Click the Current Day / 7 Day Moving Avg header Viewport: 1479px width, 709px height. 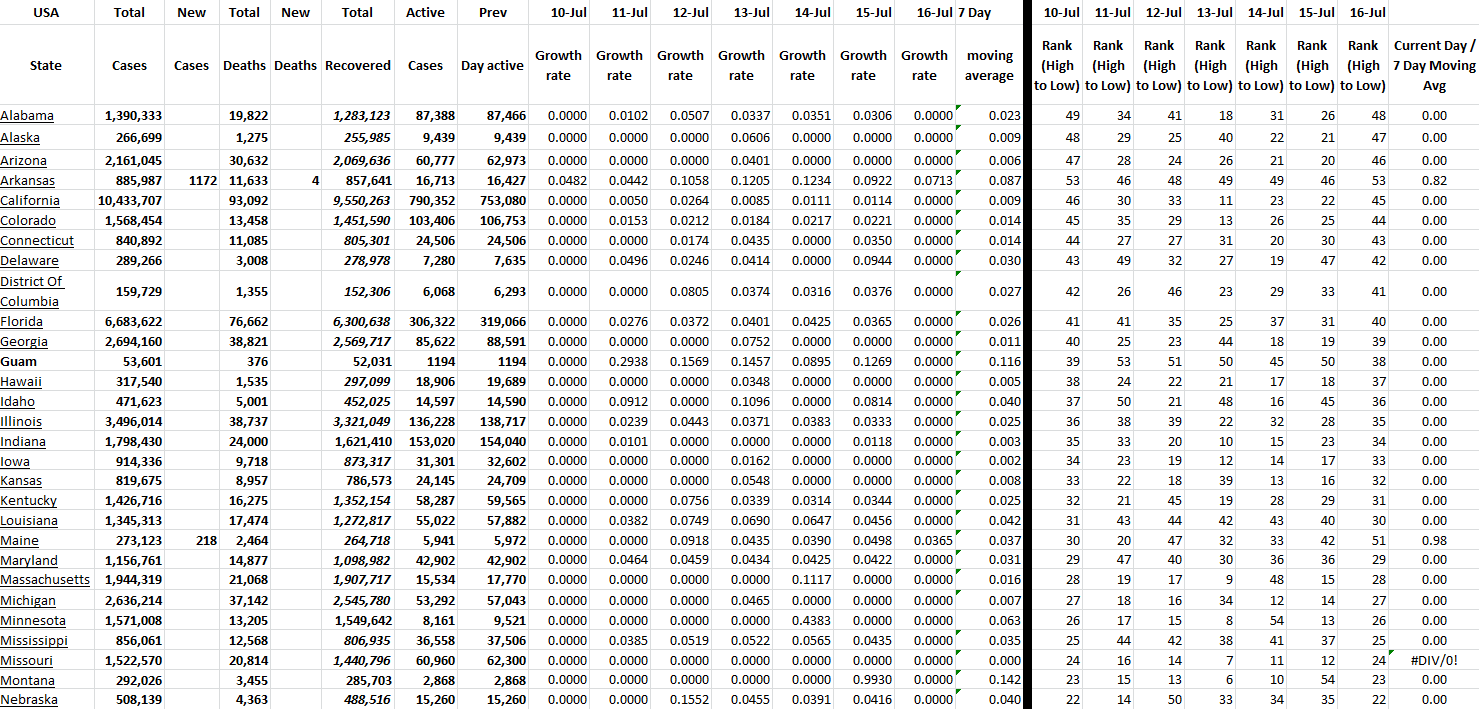coord(1433,65)
